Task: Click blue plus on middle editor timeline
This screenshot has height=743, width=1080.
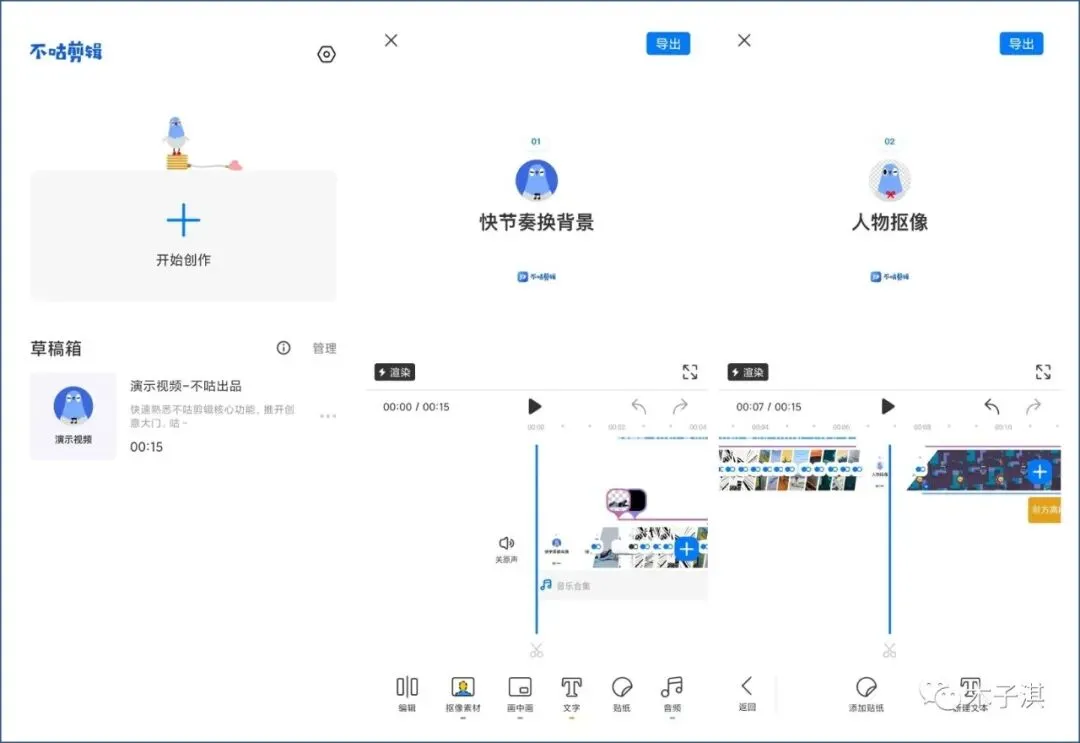Action: click(687, 549)
